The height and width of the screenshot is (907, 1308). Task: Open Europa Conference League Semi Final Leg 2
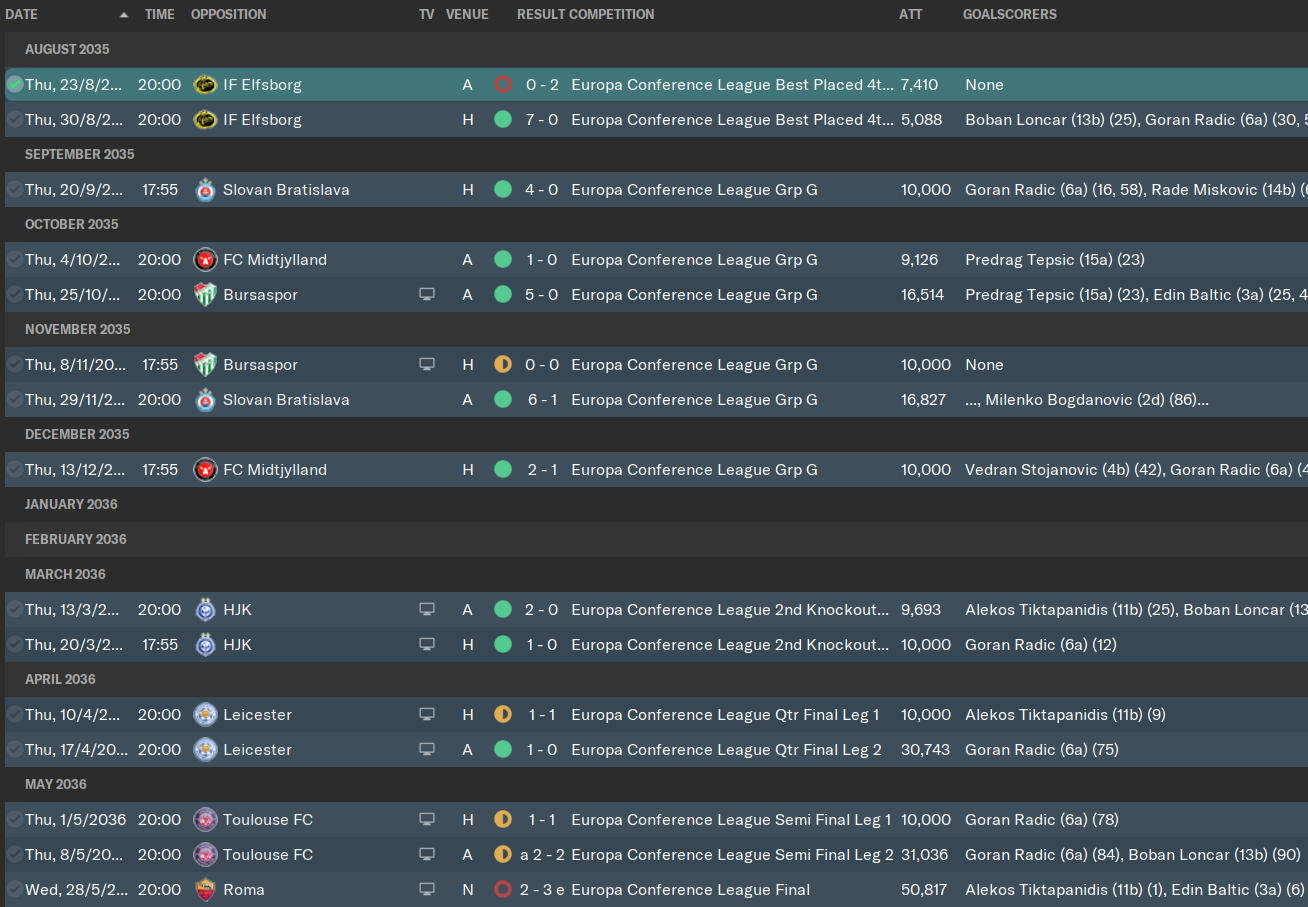pos(733,855)
